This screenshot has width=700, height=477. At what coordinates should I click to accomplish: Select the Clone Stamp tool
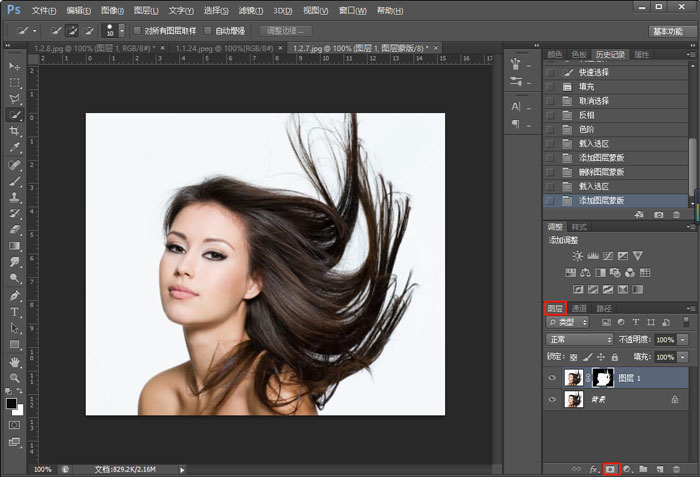[14, 197]
